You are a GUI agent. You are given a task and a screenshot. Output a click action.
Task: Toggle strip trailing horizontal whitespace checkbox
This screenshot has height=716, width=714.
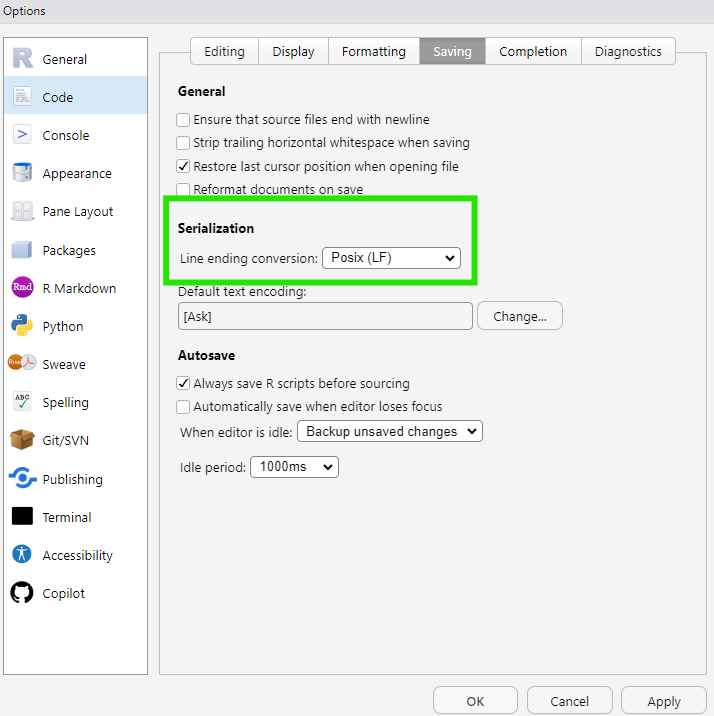[x=183, y=143]
